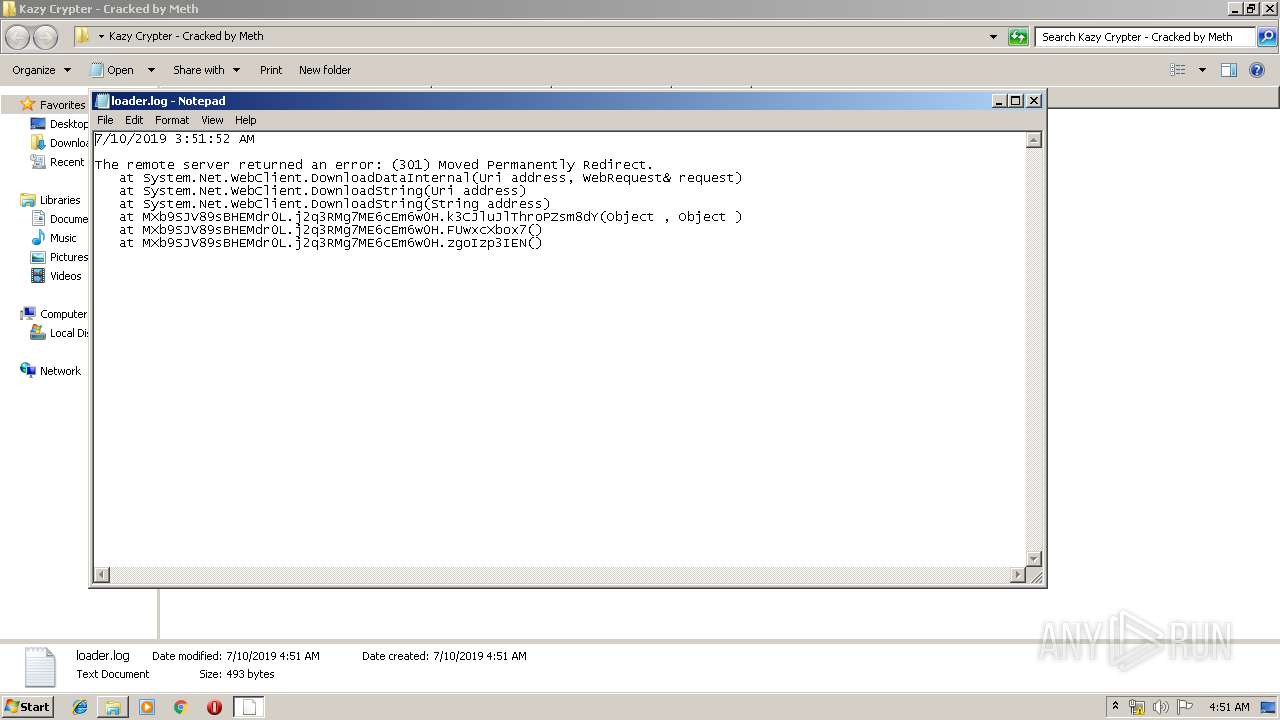Viewport: 1280px width, 720px height.
Task: Click the Open button in Explorer toolbar
Action: [x=111, y=70]
